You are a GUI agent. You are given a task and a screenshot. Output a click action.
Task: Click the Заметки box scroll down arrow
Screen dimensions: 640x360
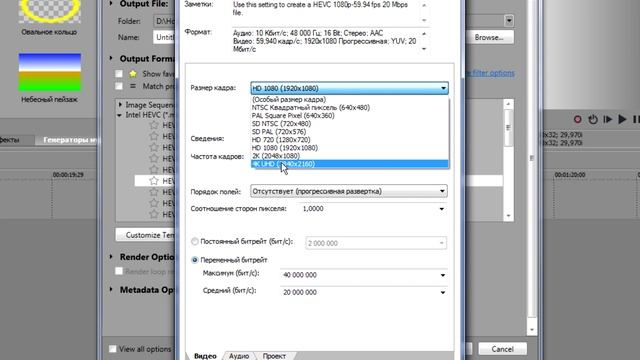tap(424, 20)
